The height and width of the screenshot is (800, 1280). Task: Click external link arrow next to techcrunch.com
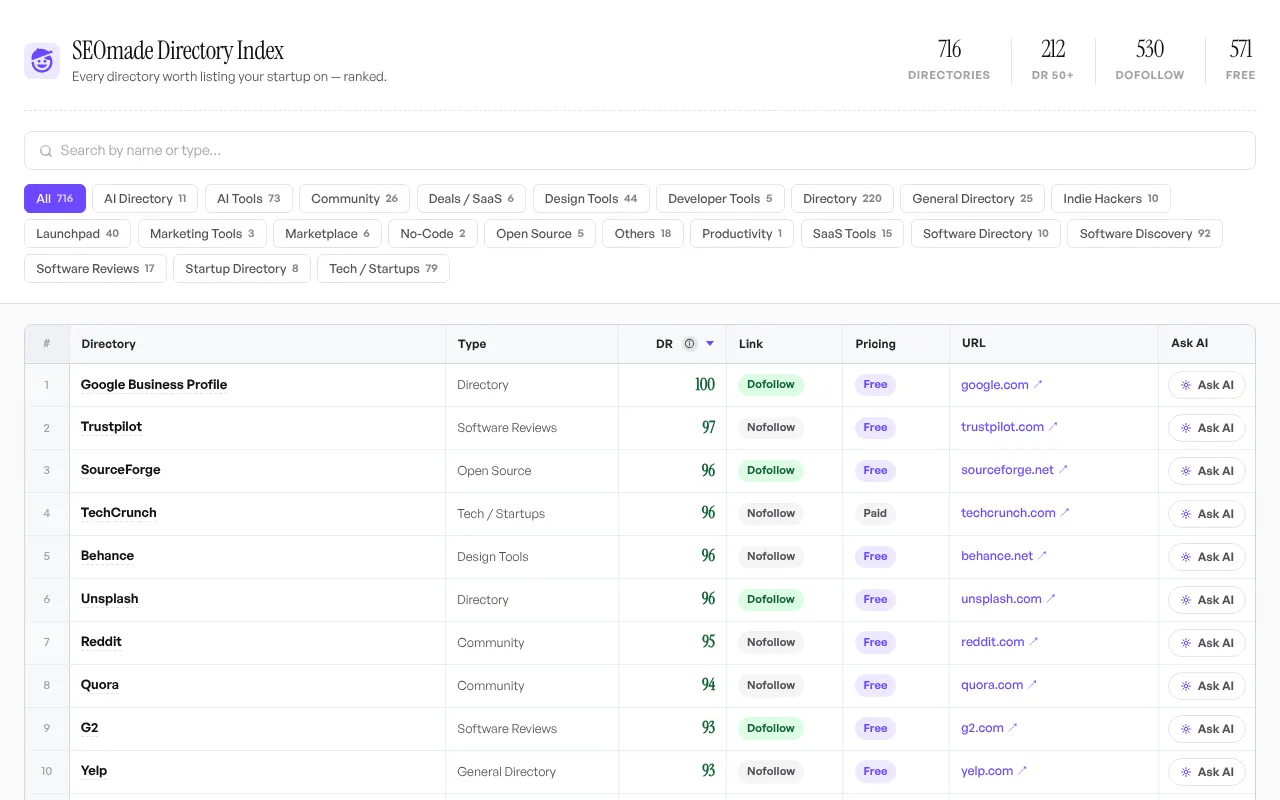pyautogui.click(x=1065, y=513)
